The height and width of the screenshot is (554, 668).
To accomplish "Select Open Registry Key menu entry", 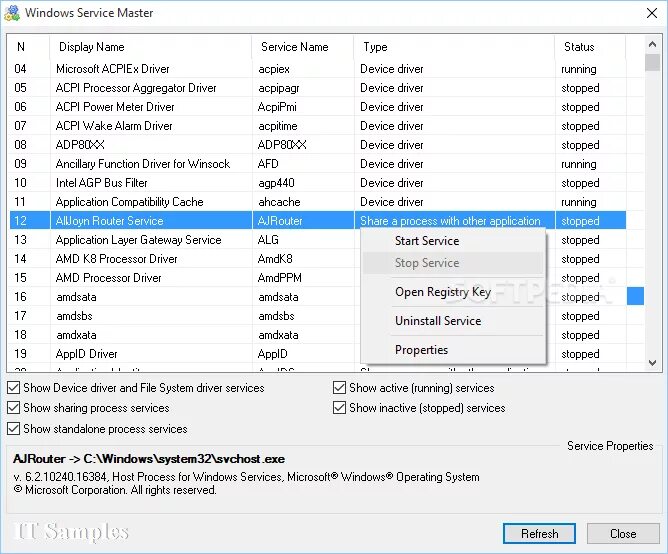I will [x=453, y=292].
